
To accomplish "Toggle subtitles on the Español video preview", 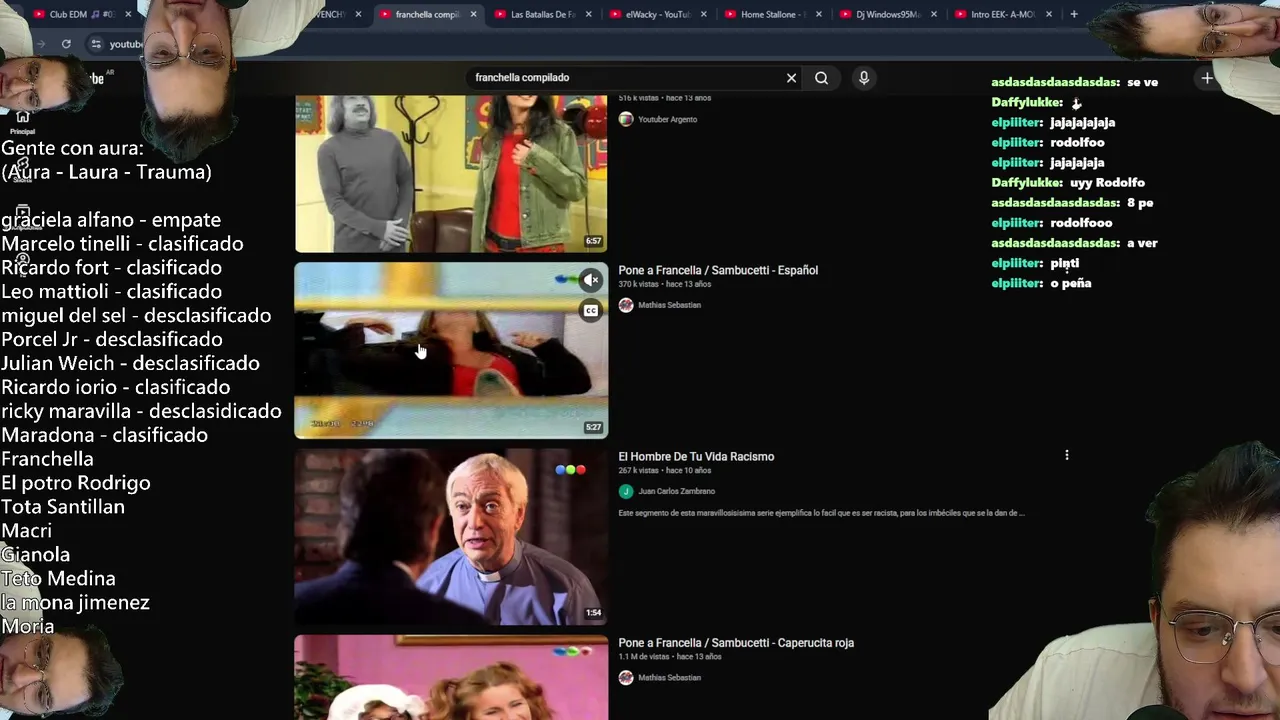I will [591, 311].
